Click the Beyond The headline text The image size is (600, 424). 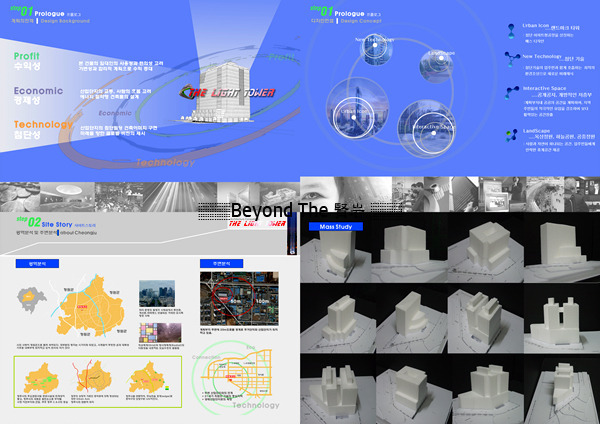[297, 210]
